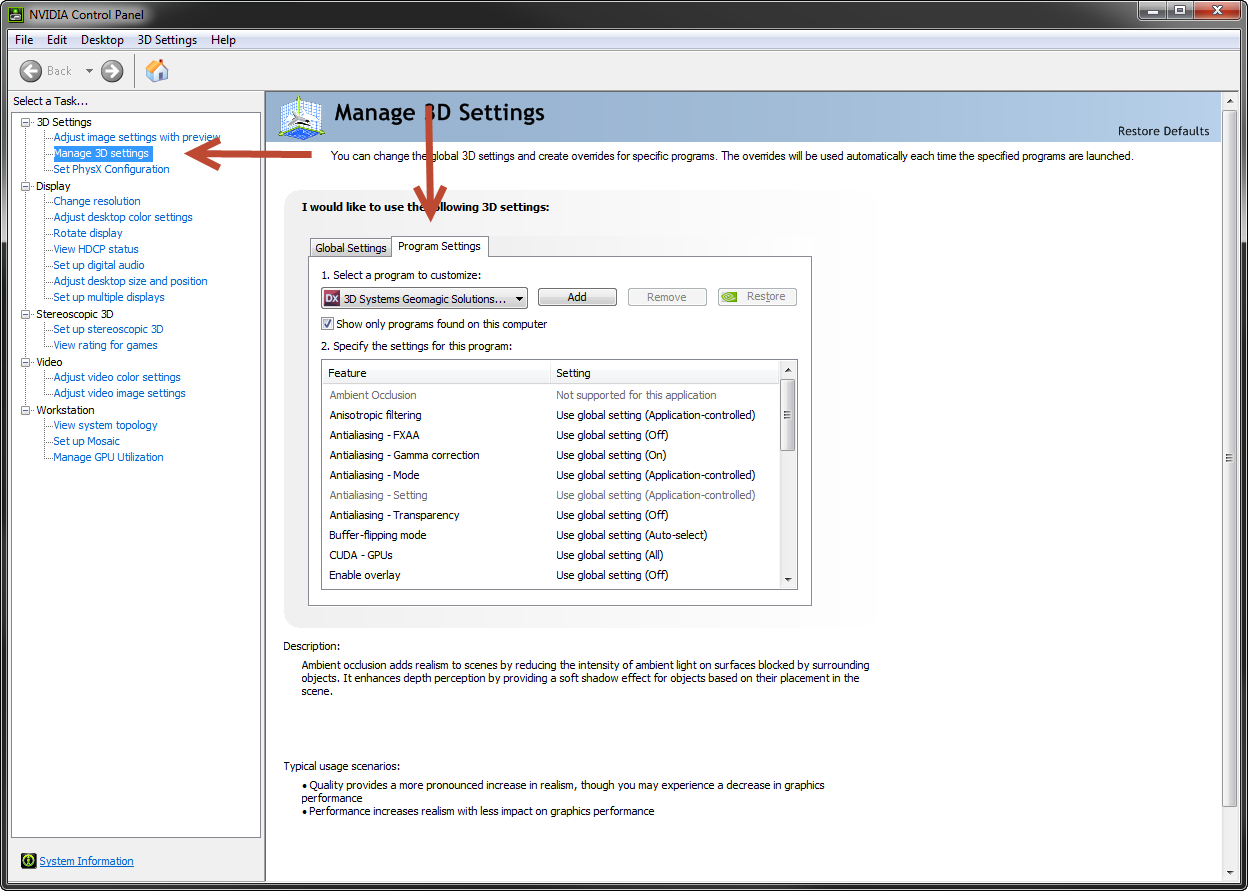Image resolution: width=1248 pixels, height=891 pixels.
Task: Click the NVIDIA Control Panel title icon
Action: pos(16,14)
